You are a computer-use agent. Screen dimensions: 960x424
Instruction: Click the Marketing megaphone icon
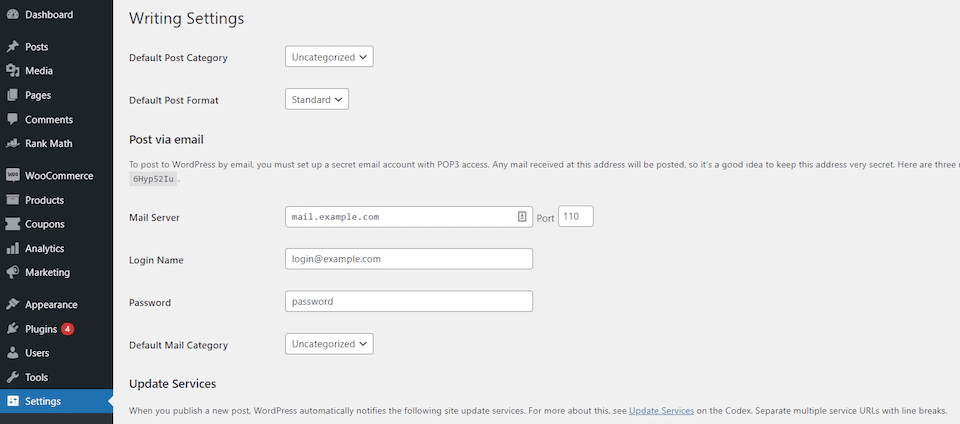tap(12, 273)
